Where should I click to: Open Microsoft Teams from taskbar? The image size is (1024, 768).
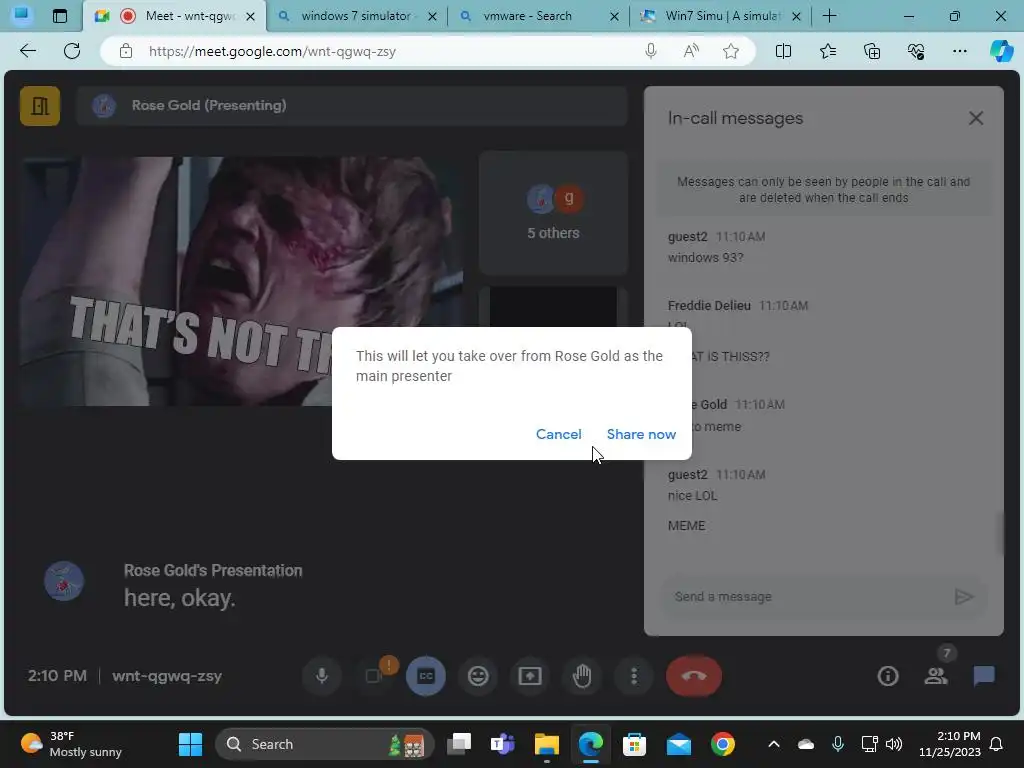click(x=502, y=744)
